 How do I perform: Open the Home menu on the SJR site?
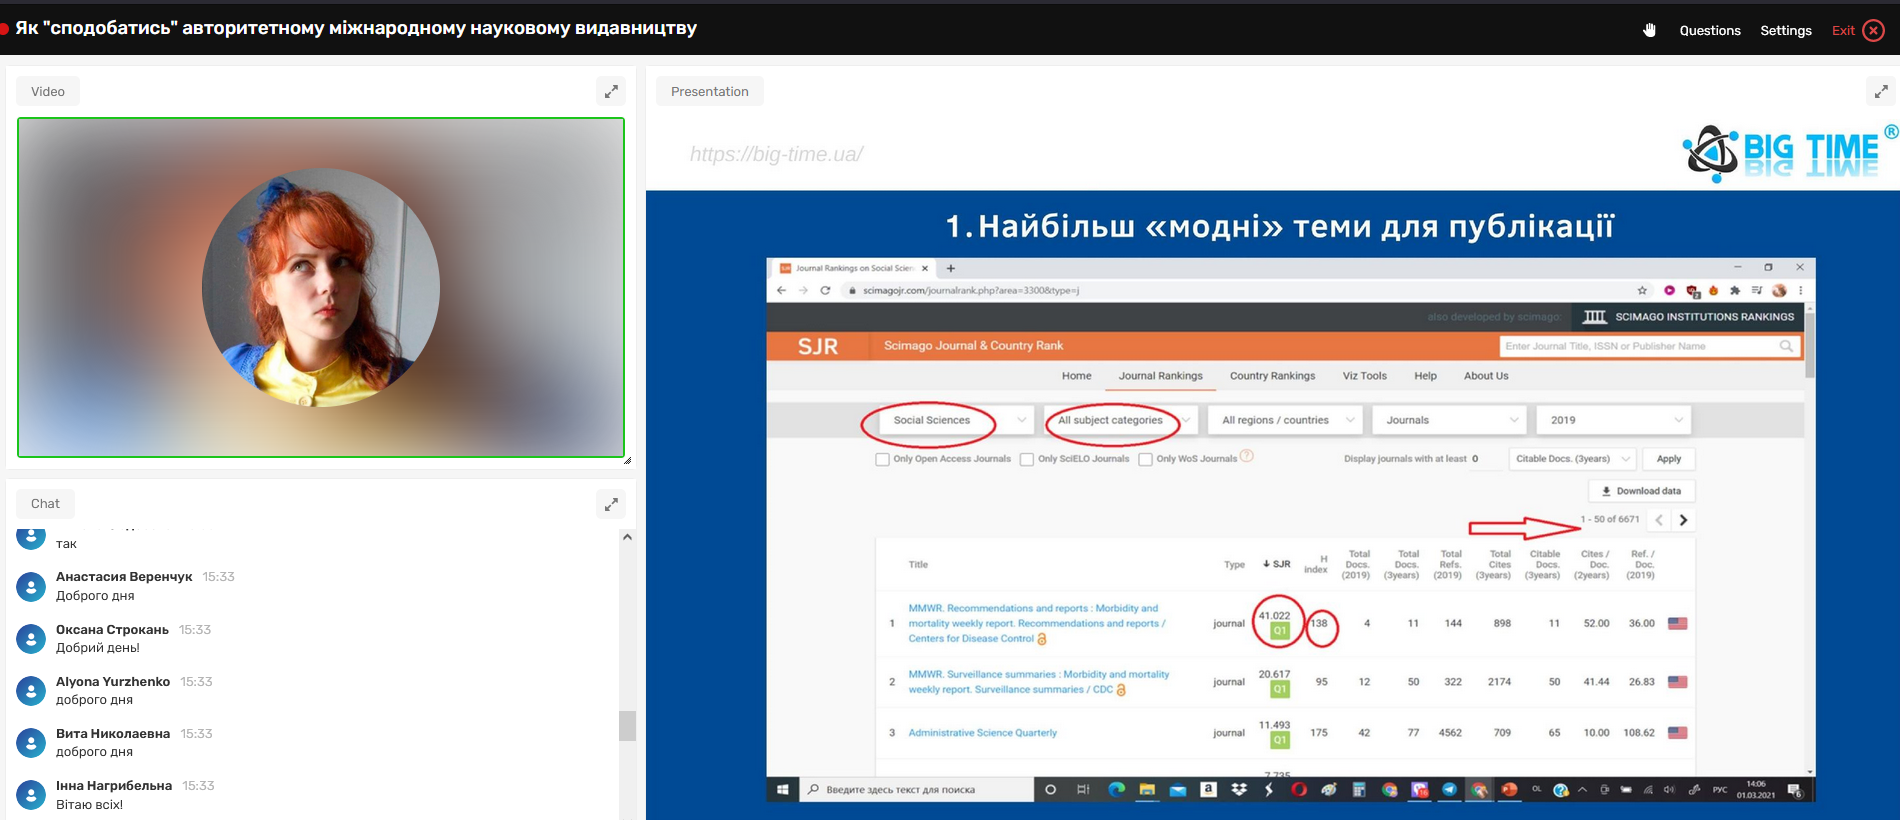[1077, 376]
